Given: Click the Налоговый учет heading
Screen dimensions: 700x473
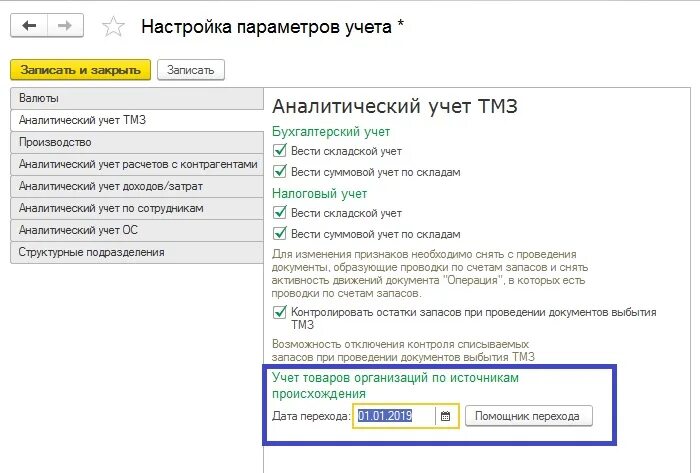Looking at the screenshot, I should click(x=320, y=194).
